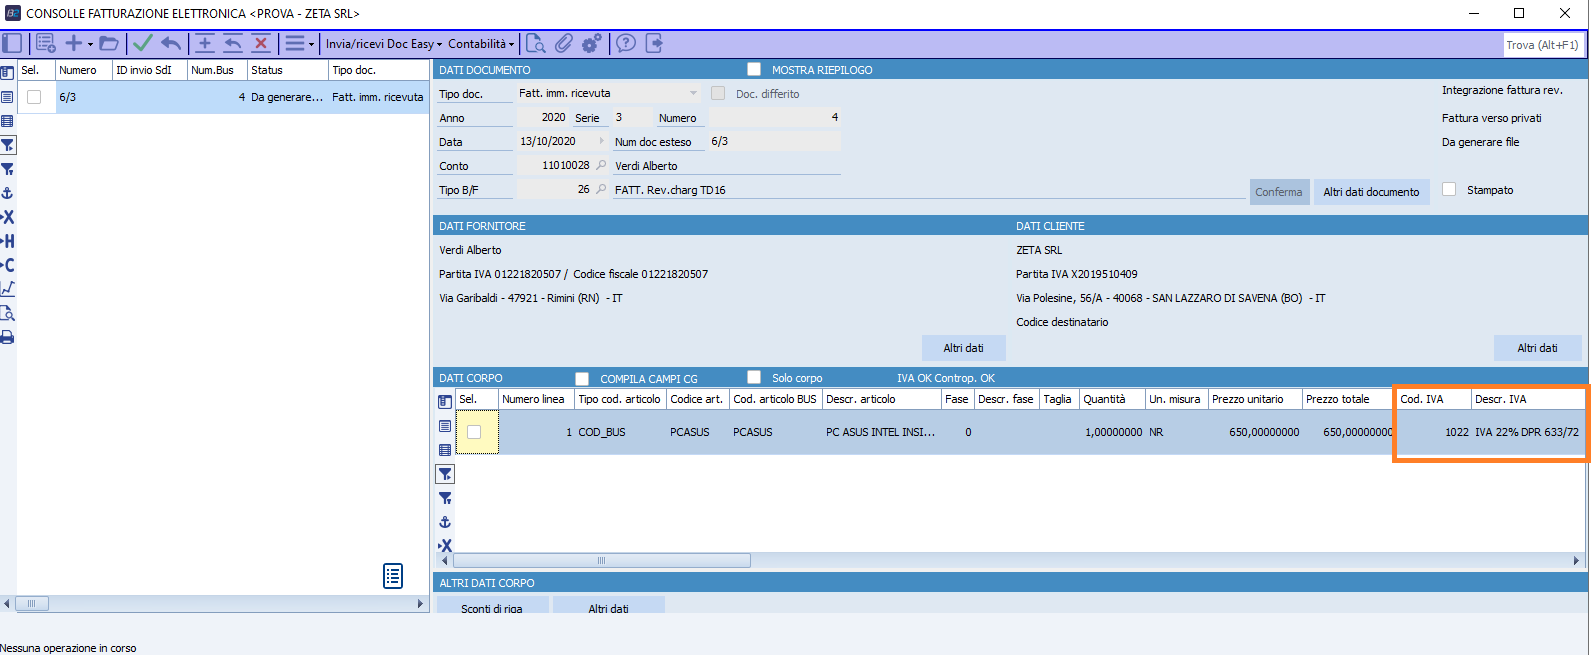Viewport: 1591px width, 655px height.
Task: Click the green checkmark confirm toolbar icon
Action: coord(143,43)
